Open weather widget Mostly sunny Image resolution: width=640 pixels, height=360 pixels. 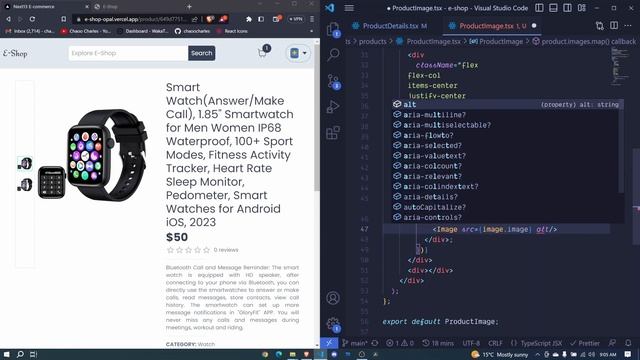500,354
